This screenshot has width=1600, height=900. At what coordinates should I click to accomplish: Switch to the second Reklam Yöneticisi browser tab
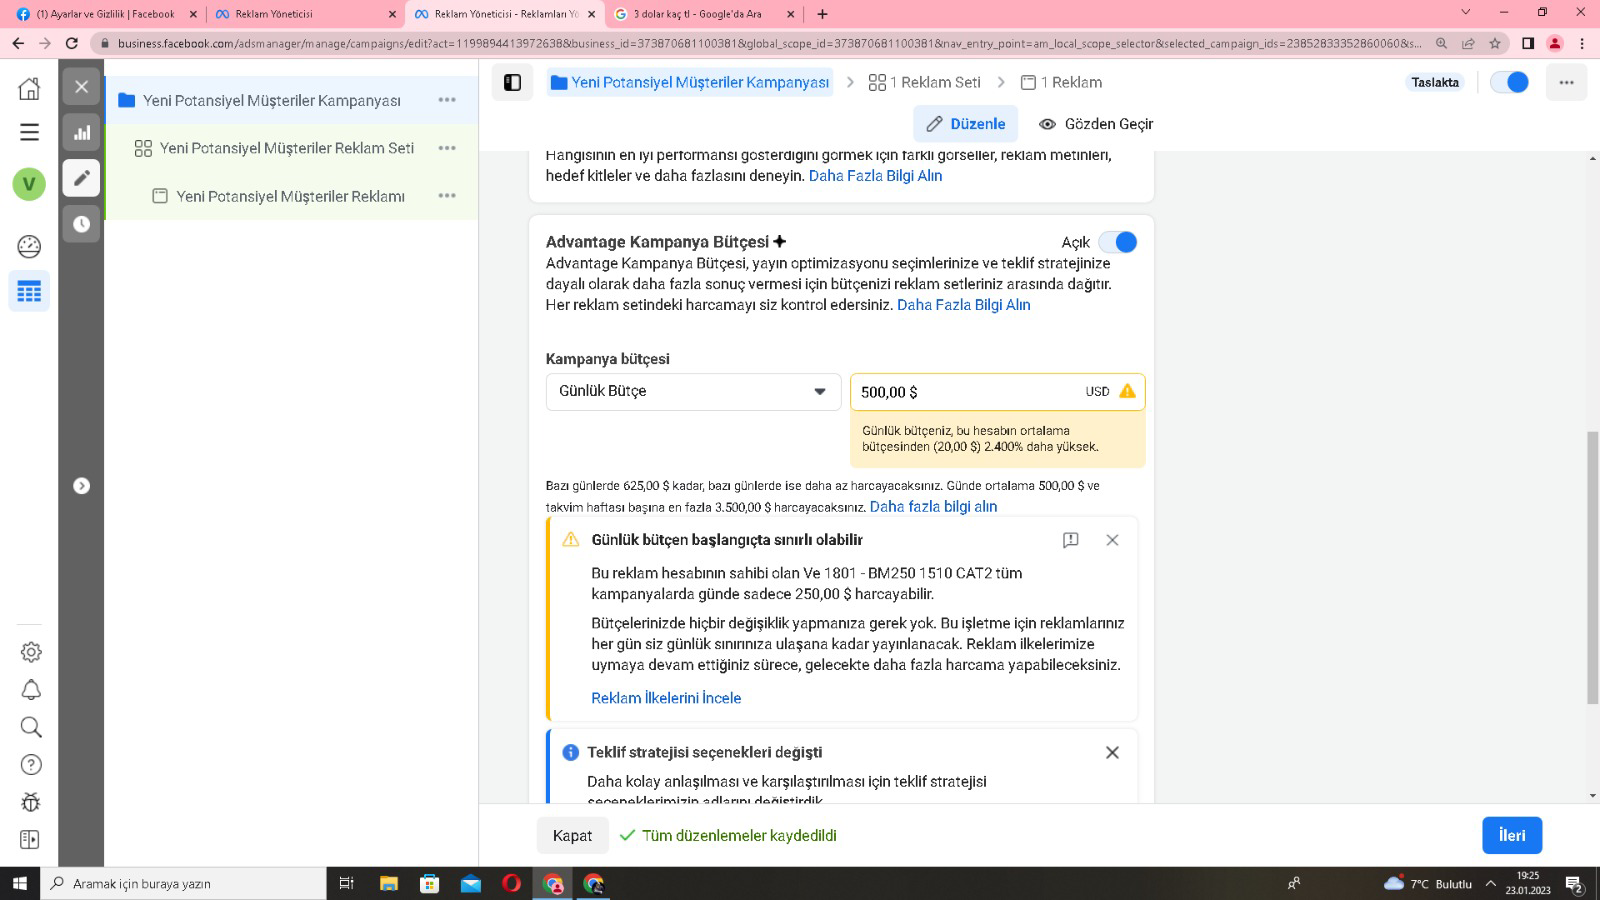[x=505, y=14]
